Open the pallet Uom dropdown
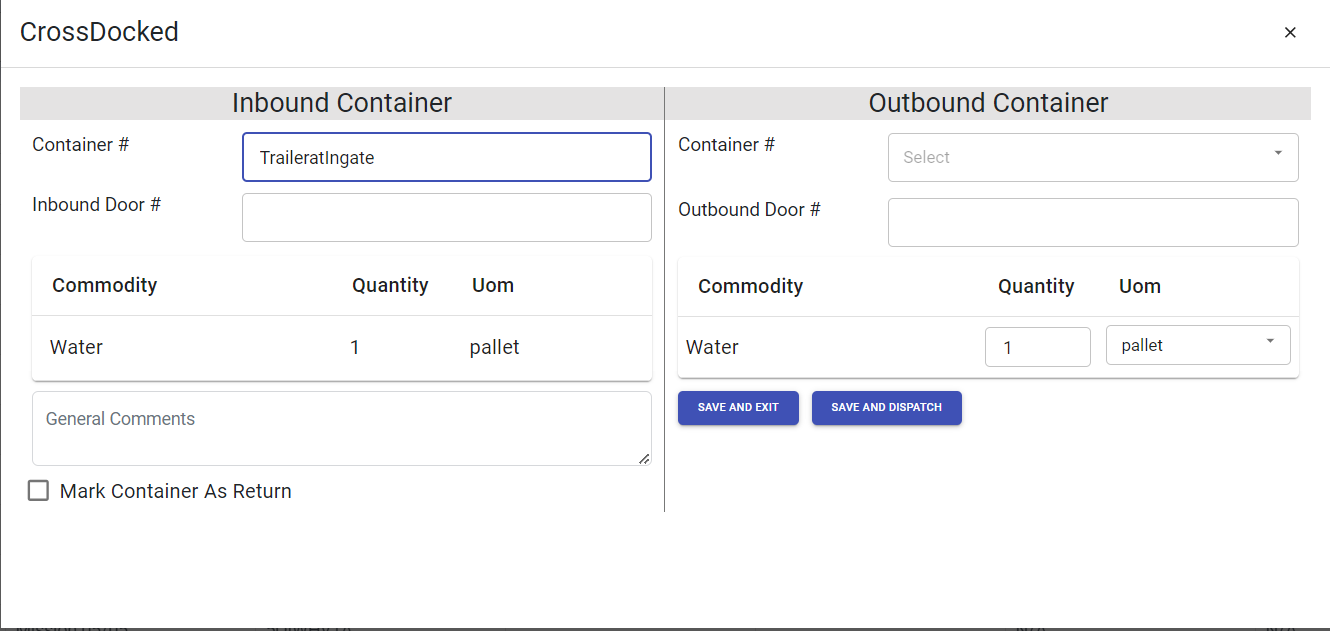This screenshot has width=1330, height=631. 1197,345
